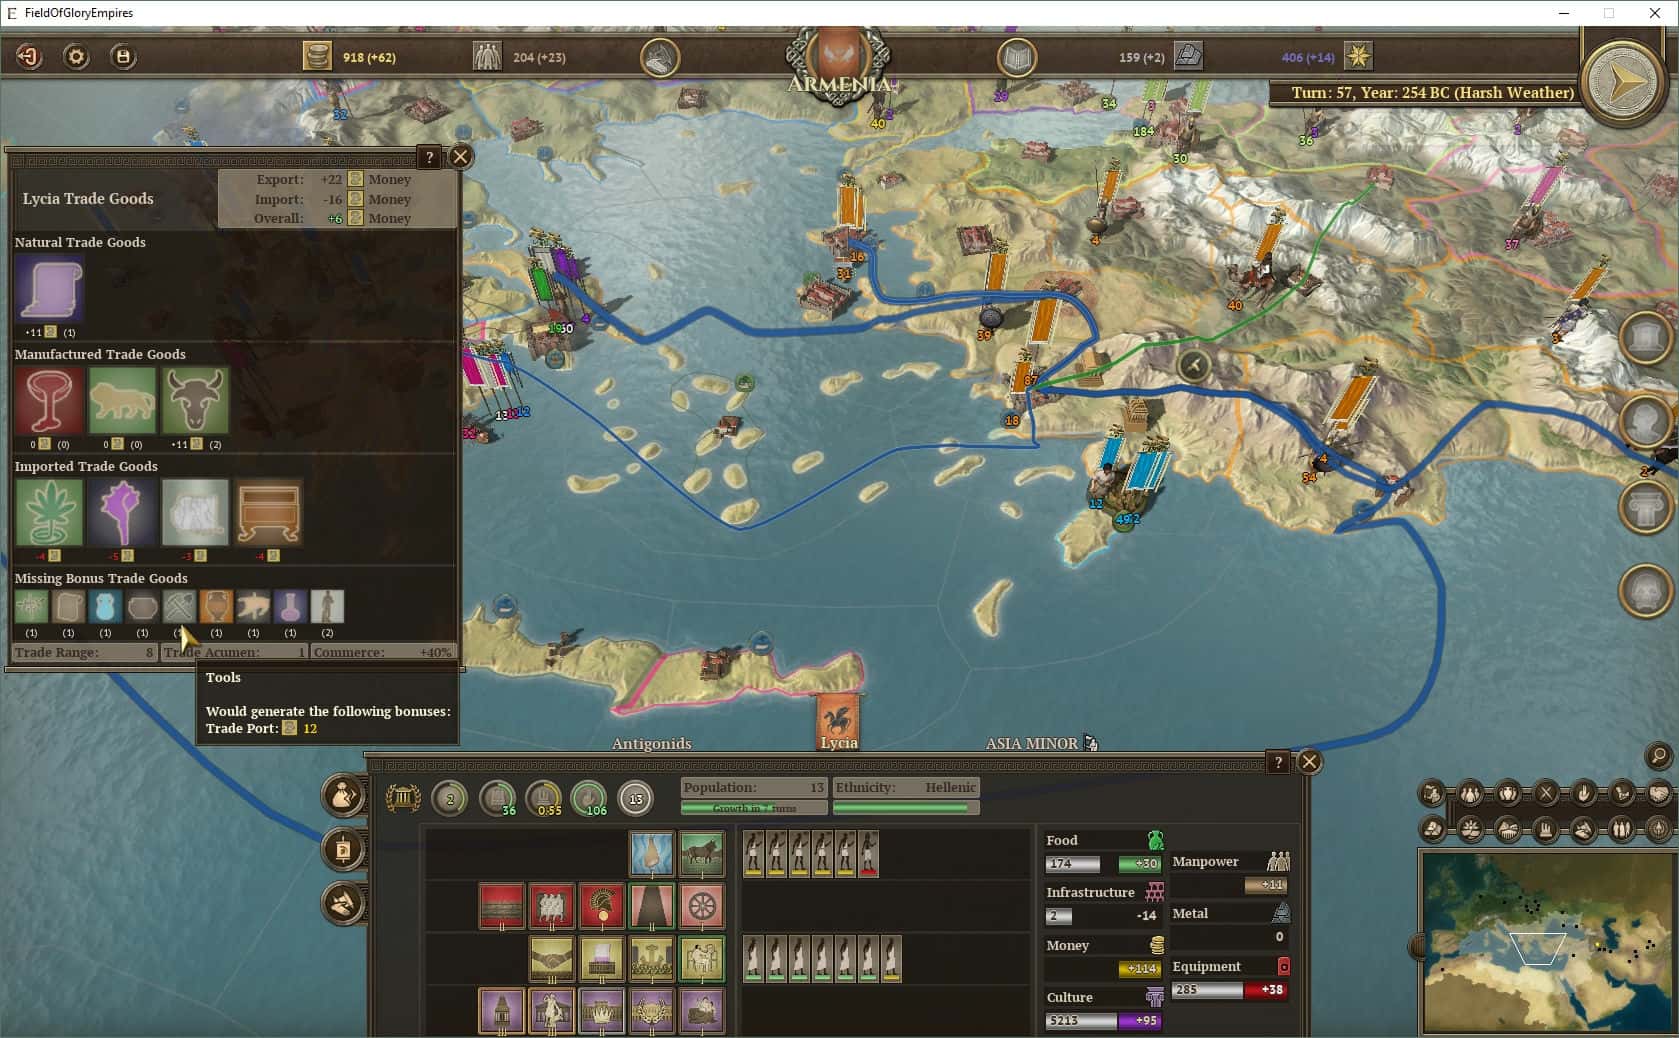Open the Objectives laurel-wreath icon above the building tree

pos(401,797)
